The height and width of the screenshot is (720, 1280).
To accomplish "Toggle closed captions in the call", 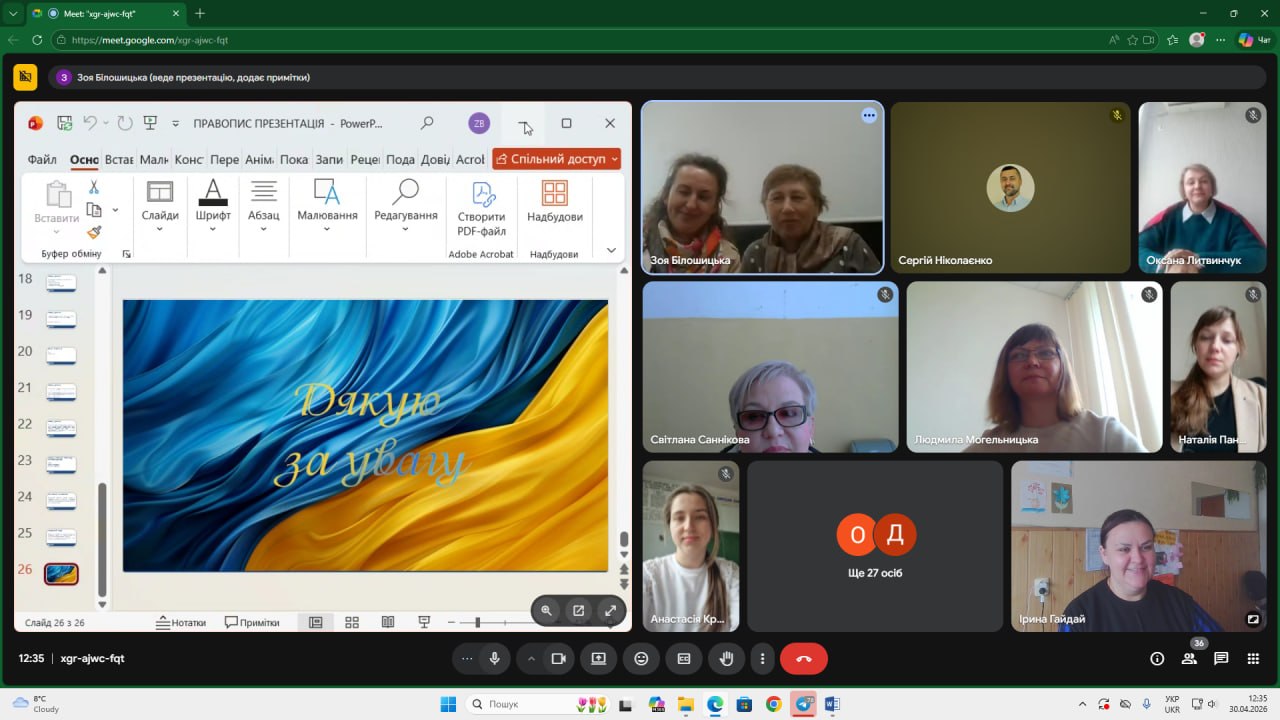I will click(x=684, y=658).
